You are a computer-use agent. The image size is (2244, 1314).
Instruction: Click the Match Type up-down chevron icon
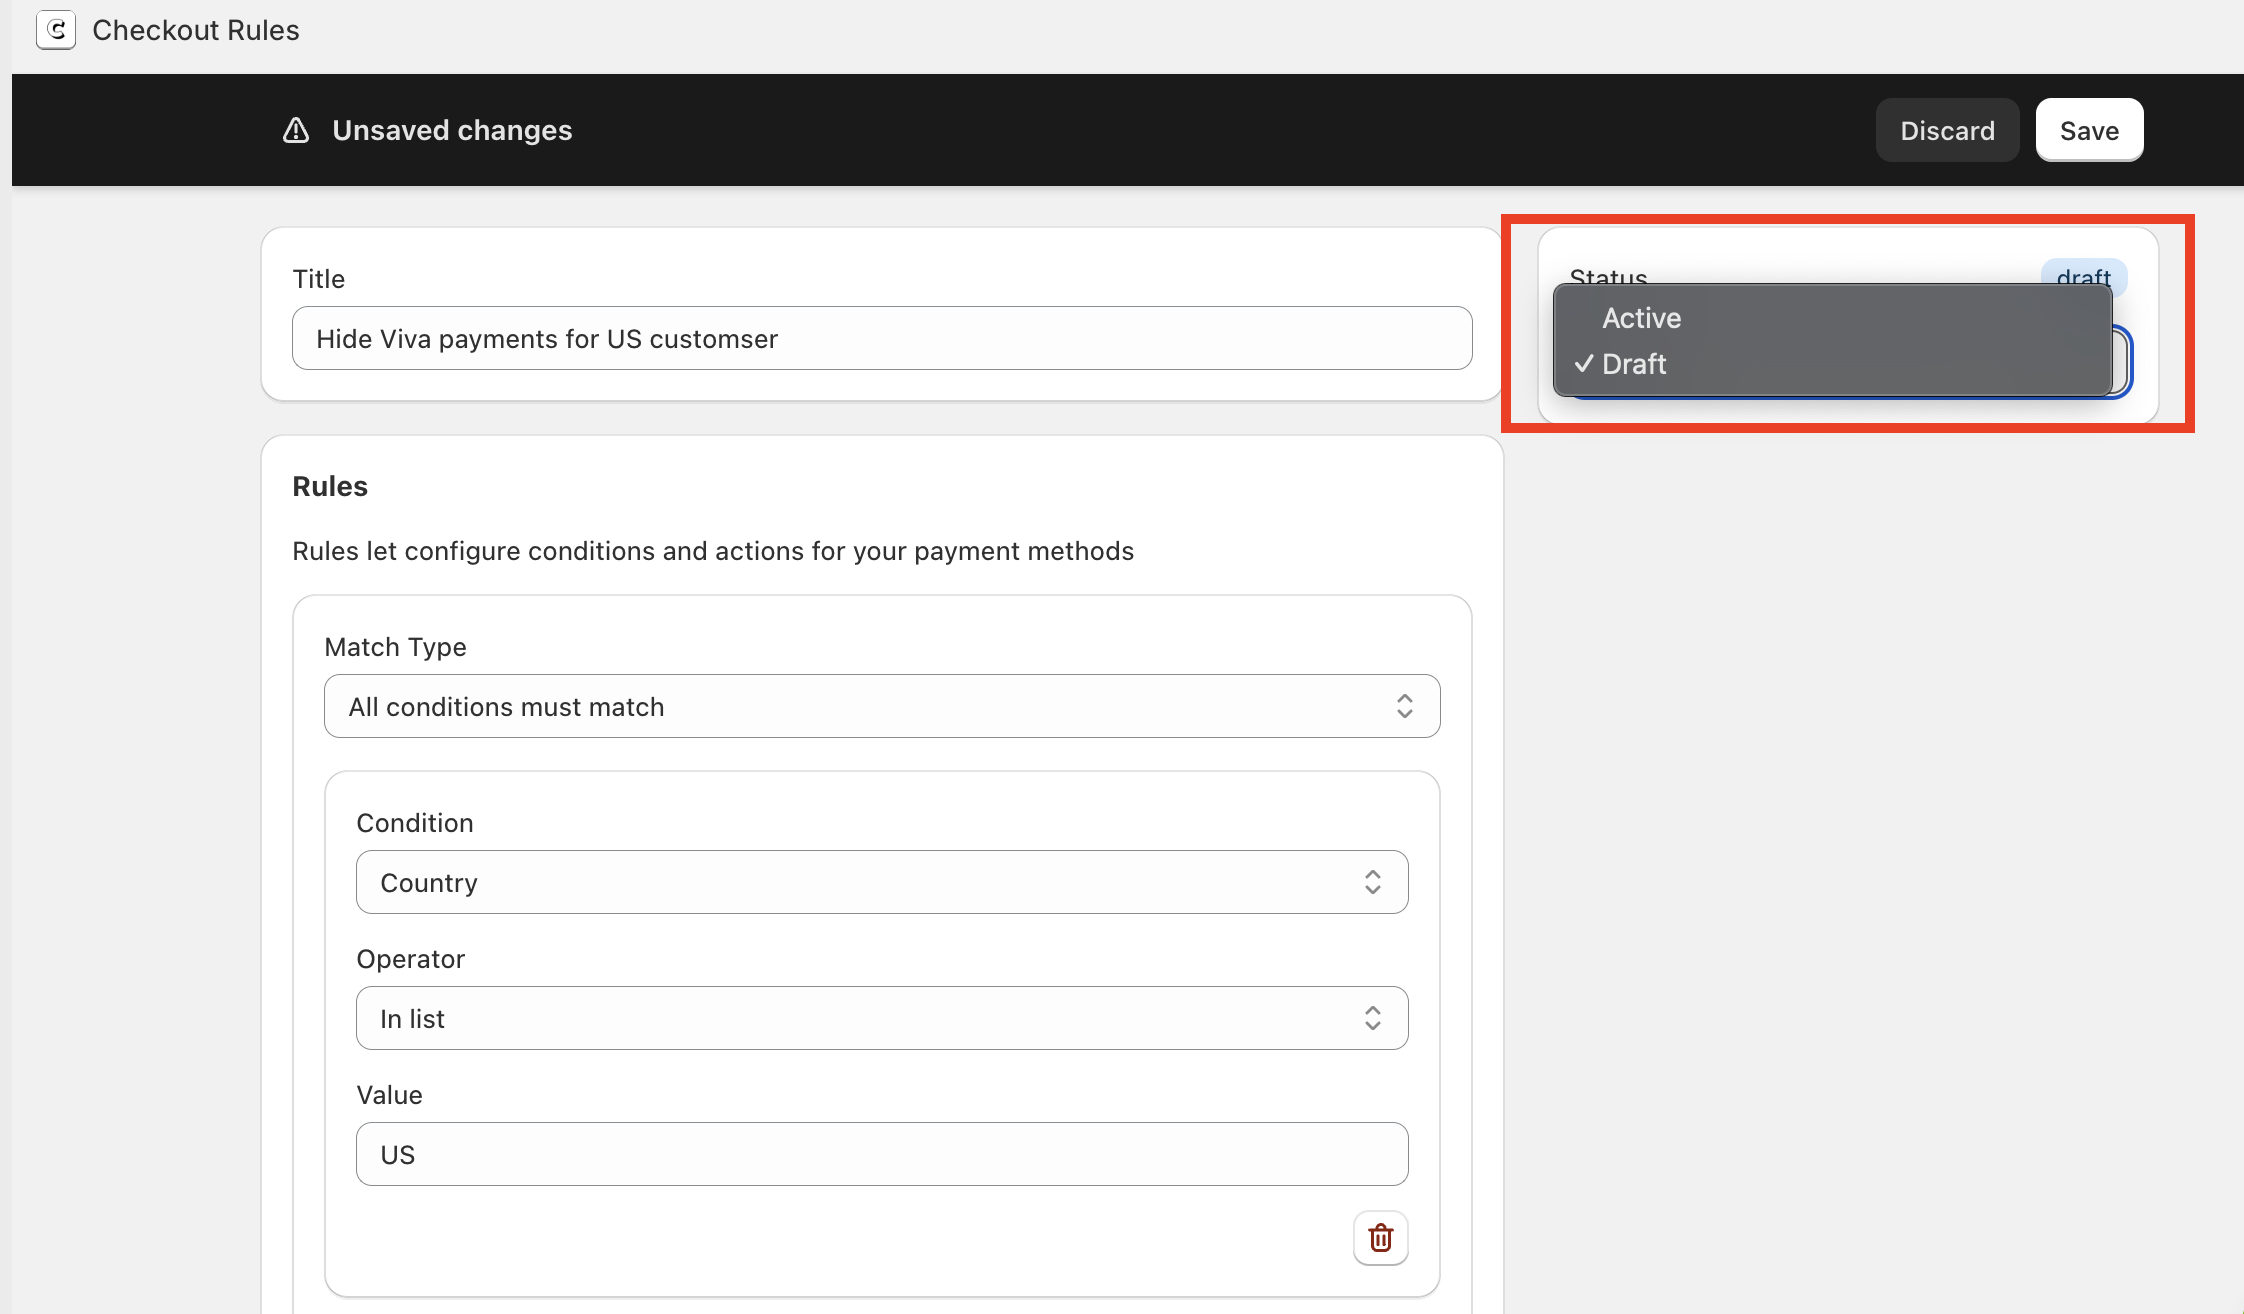[1404, 706]
